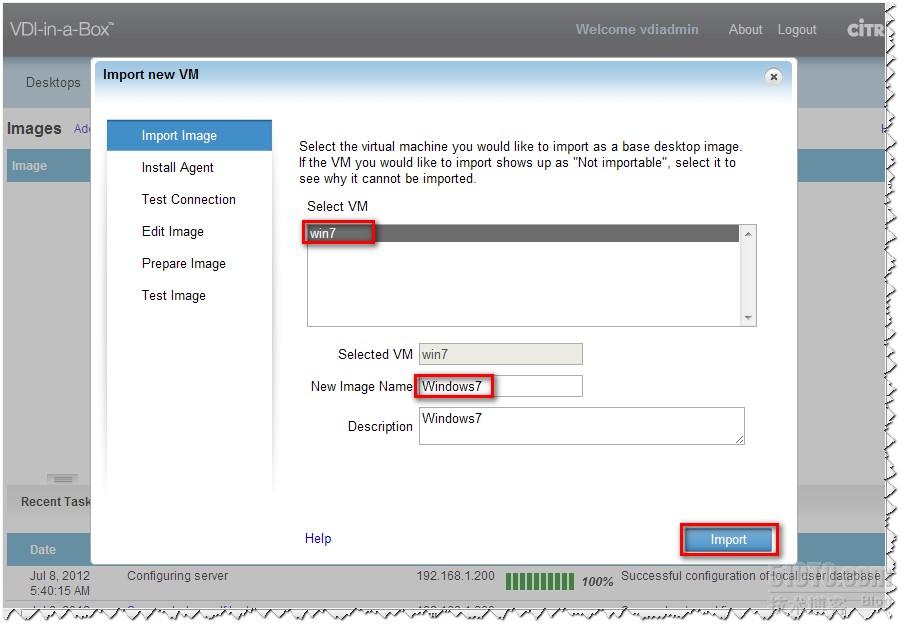Click Logout in the header
906x629 pixels.
pos(797,29)
